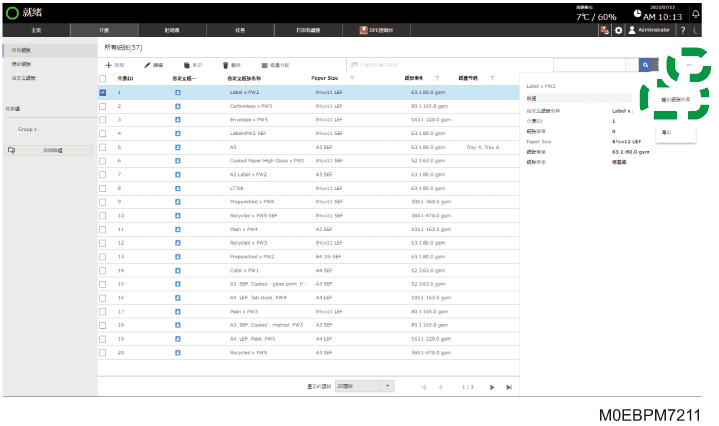
Task: Check the Envelope x PW5 row checkbox
Action: tap(103, 120)
